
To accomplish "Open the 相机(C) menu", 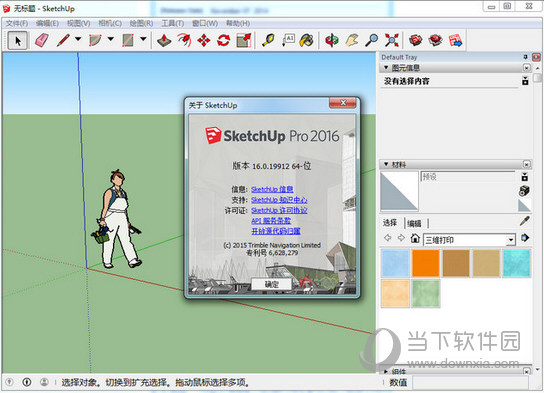I will (110, 23).
